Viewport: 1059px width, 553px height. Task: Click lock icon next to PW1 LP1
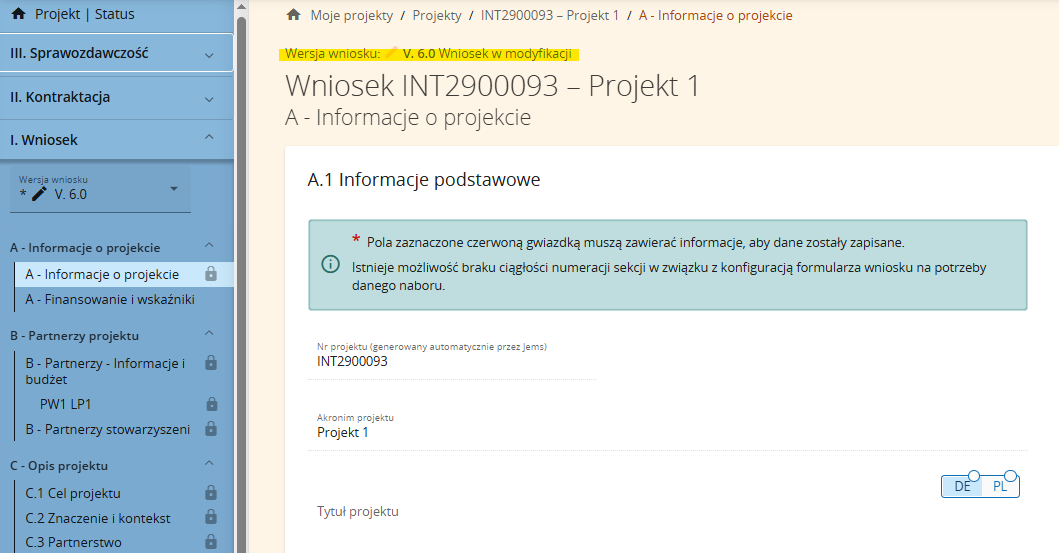[211, 405]
